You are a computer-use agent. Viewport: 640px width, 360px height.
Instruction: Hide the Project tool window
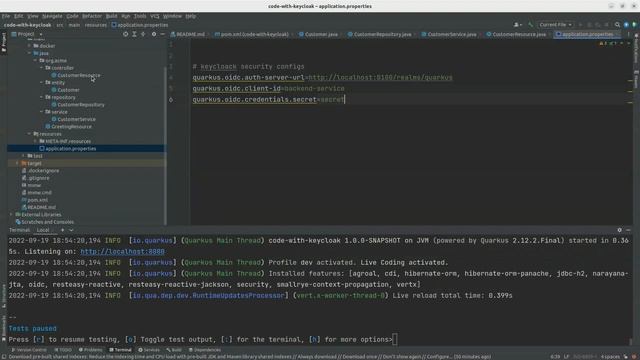click(162, 34)
